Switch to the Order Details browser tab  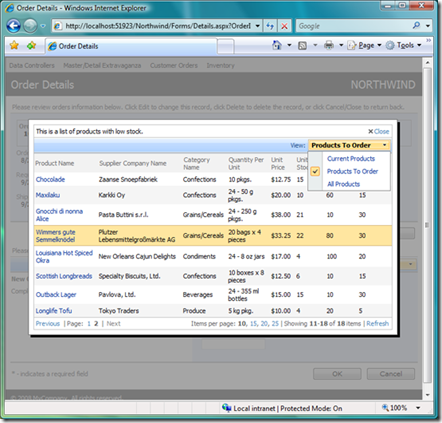tap(131, 46)
